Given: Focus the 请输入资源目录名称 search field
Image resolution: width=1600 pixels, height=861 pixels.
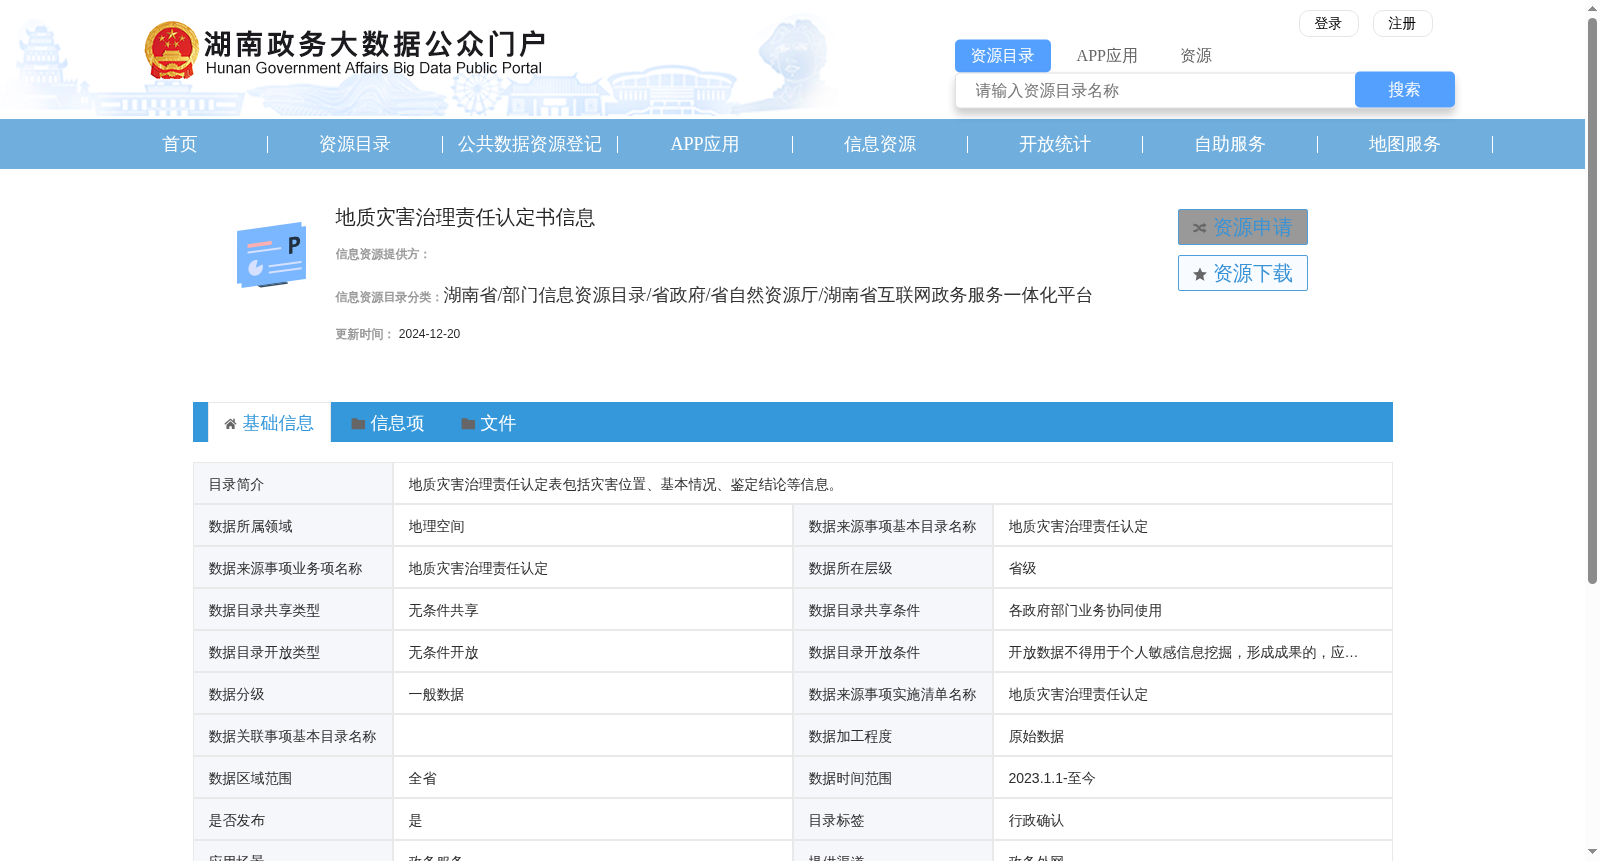Looking at the screenshot, I should point(1155,90).
